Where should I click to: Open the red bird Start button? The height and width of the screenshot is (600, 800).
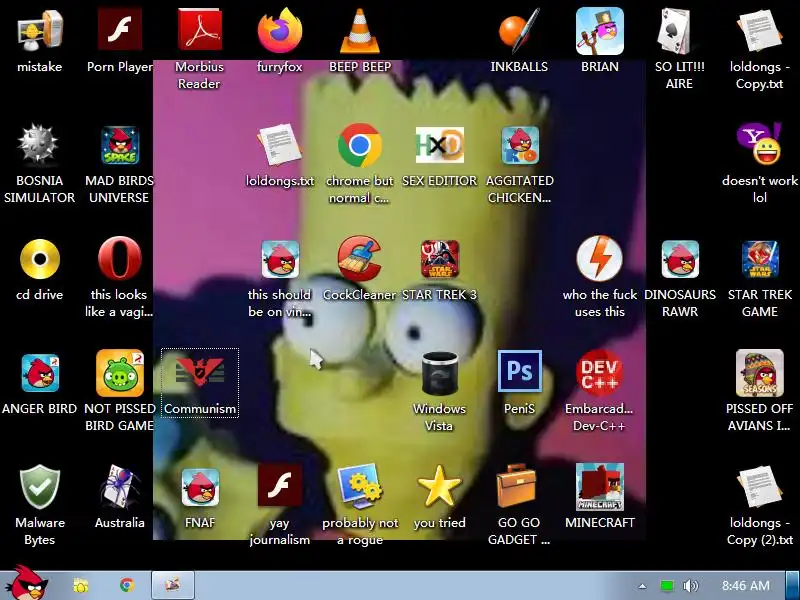pyautogui.click(x=28, y=583)
